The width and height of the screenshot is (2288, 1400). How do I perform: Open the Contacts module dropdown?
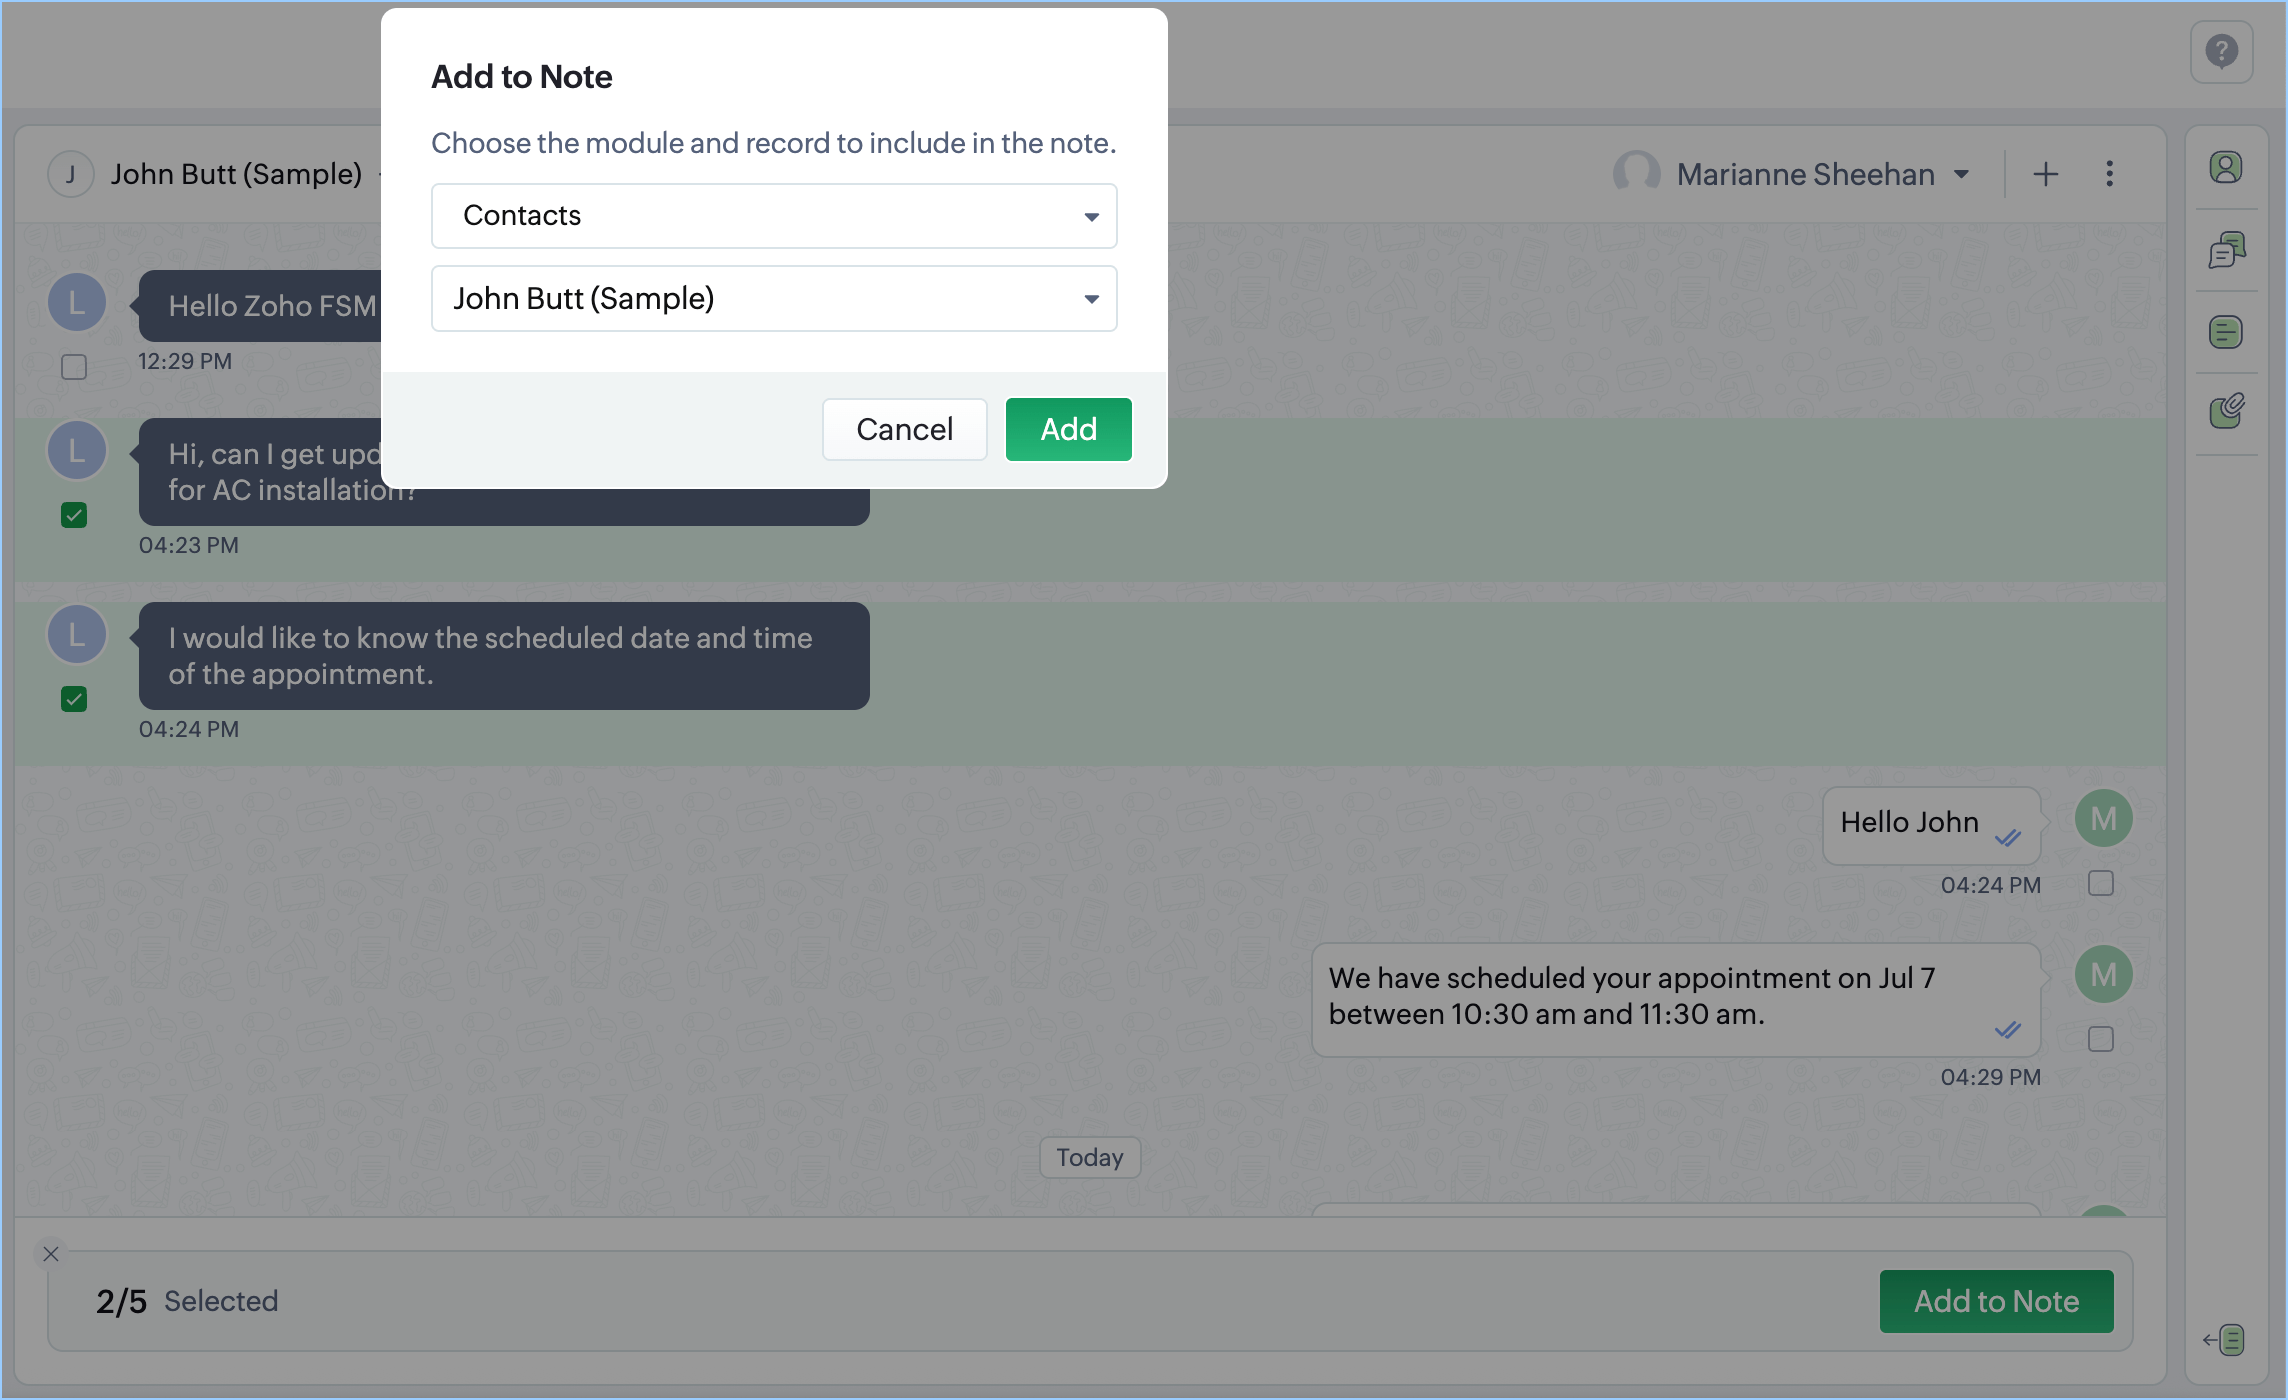point(773,216)
